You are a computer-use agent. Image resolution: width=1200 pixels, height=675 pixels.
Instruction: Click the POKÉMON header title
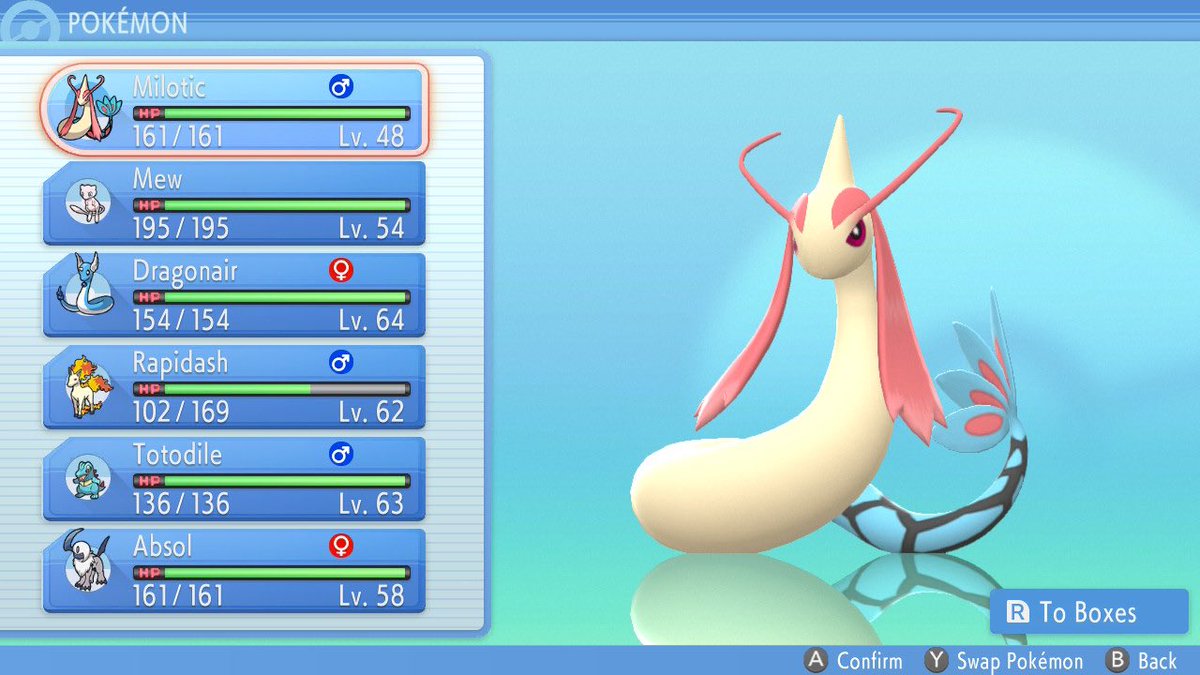pos(126,22)
